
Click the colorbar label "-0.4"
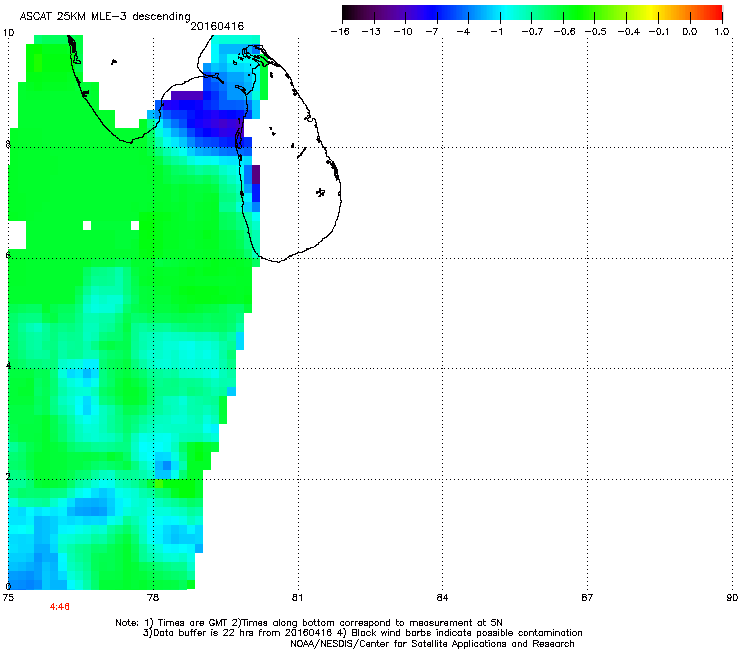click(629, 32)
